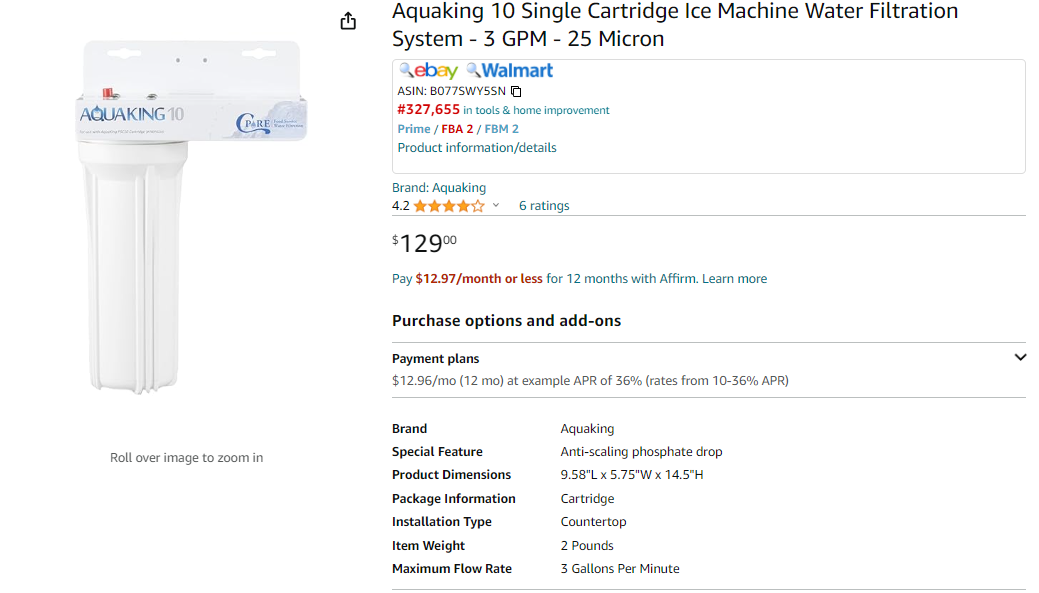Open Product information/details link
1039x593 pixels.
pos(476,148)
